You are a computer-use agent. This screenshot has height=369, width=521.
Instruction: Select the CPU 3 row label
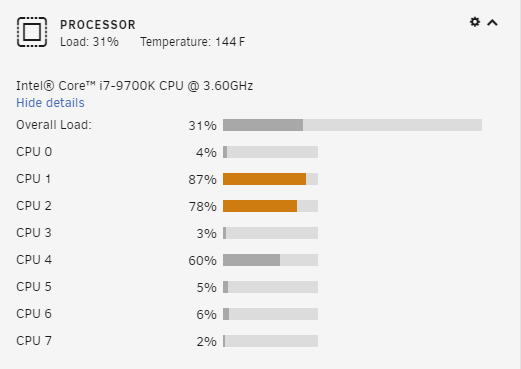point(34,233)
